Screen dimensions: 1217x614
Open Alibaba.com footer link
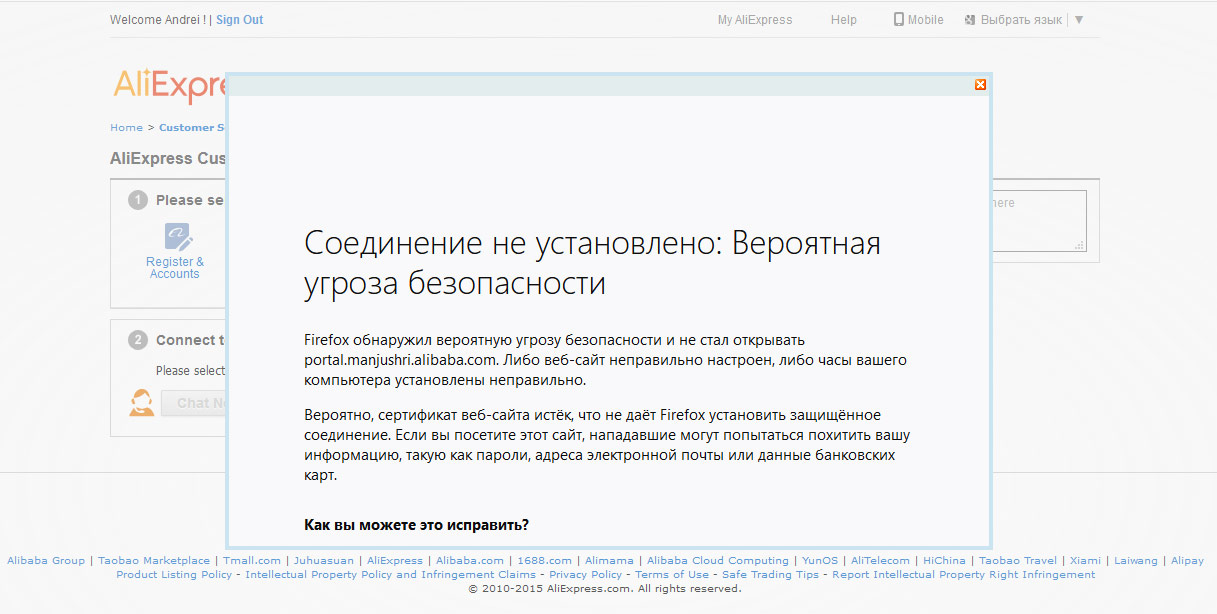[x=470, y=561]
